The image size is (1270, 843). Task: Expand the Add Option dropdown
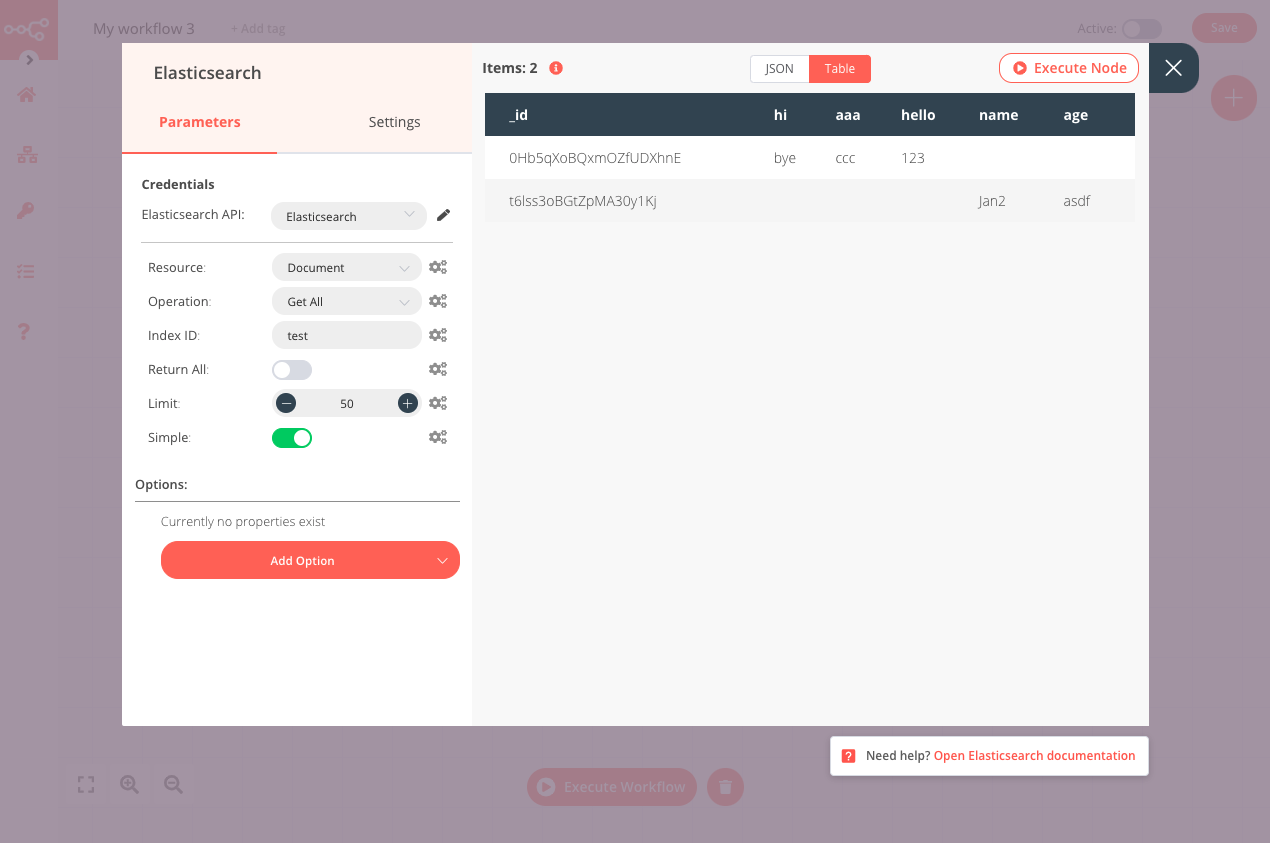310,560
